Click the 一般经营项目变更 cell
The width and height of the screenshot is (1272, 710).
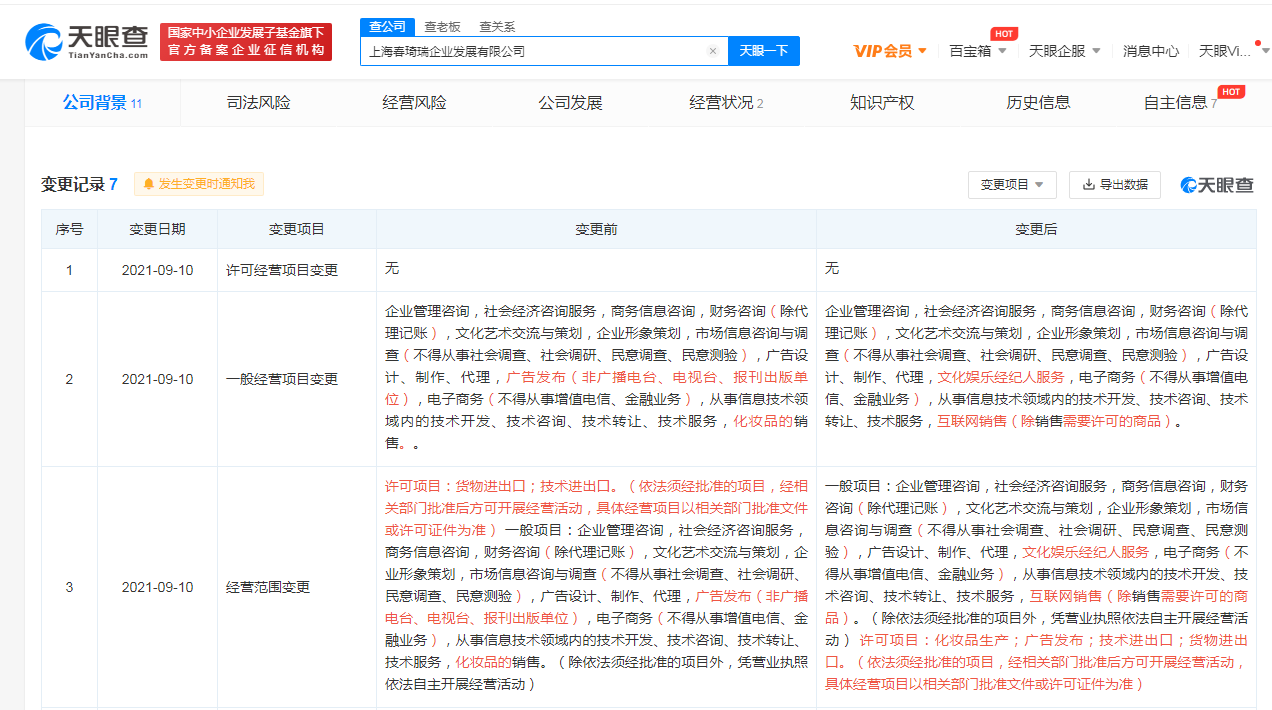click(297, 379)
